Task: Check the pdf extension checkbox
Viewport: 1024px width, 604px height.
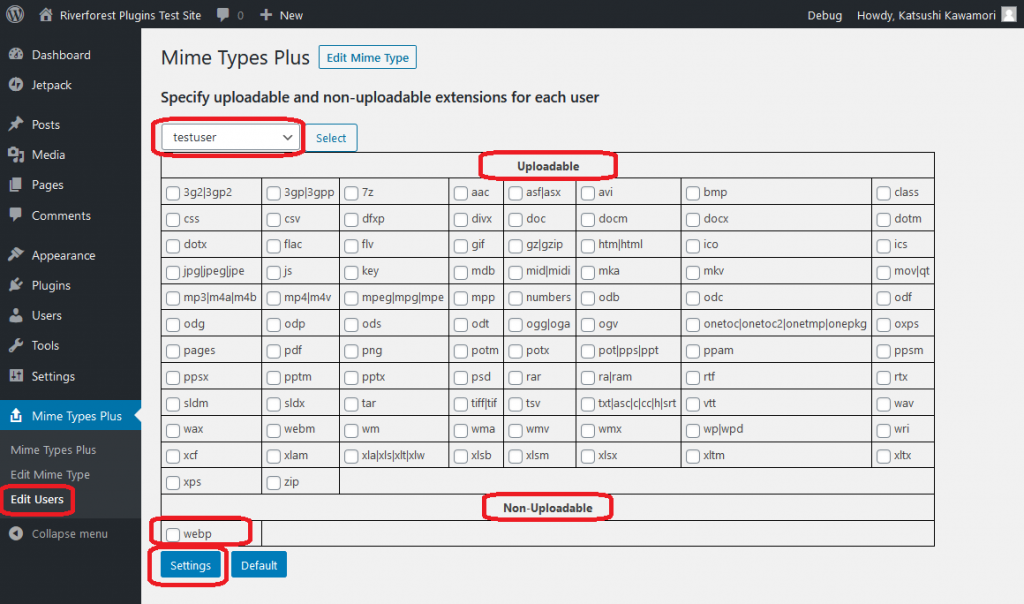Action: click(x=274, y=351)
